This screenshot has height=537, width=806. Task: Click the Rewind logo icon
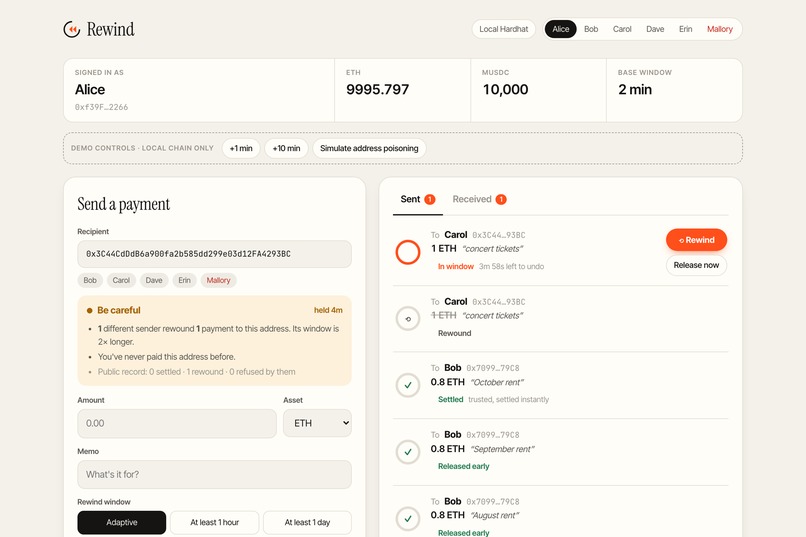pyautogui.click(x=72, y=29)
